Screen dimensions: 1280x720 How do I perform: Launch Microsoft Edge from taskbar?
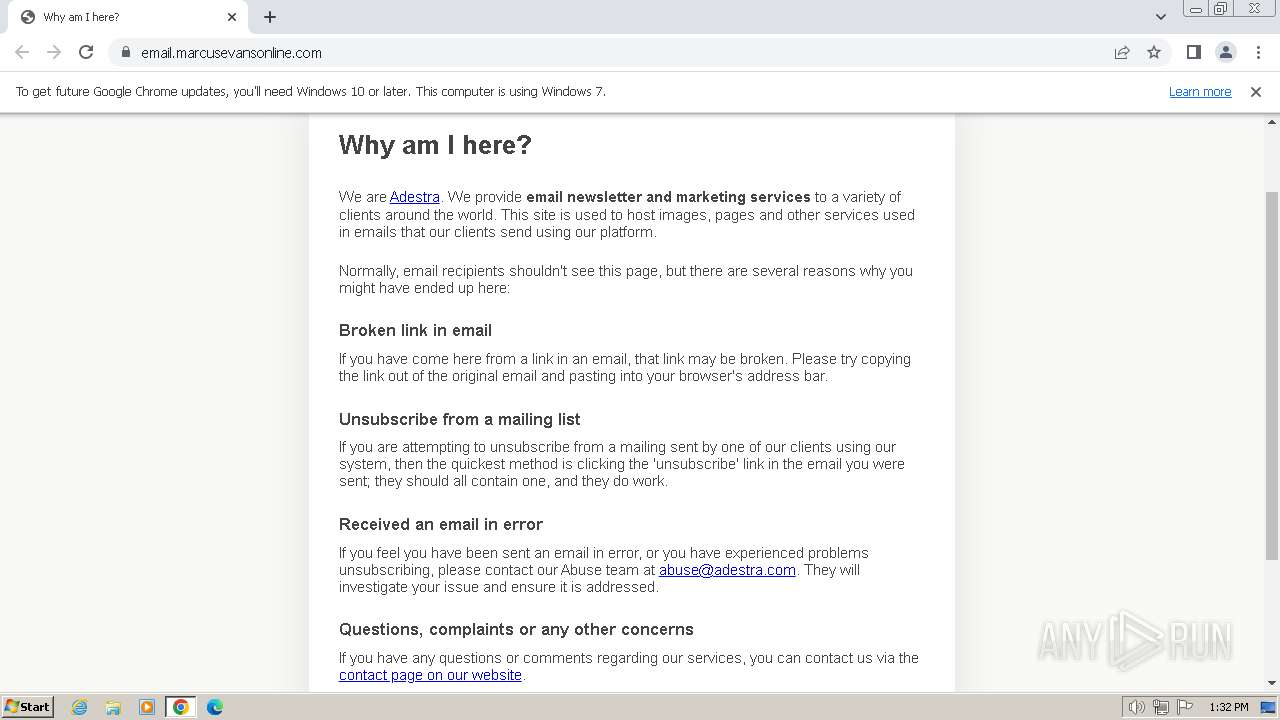(x=215, y=707)
